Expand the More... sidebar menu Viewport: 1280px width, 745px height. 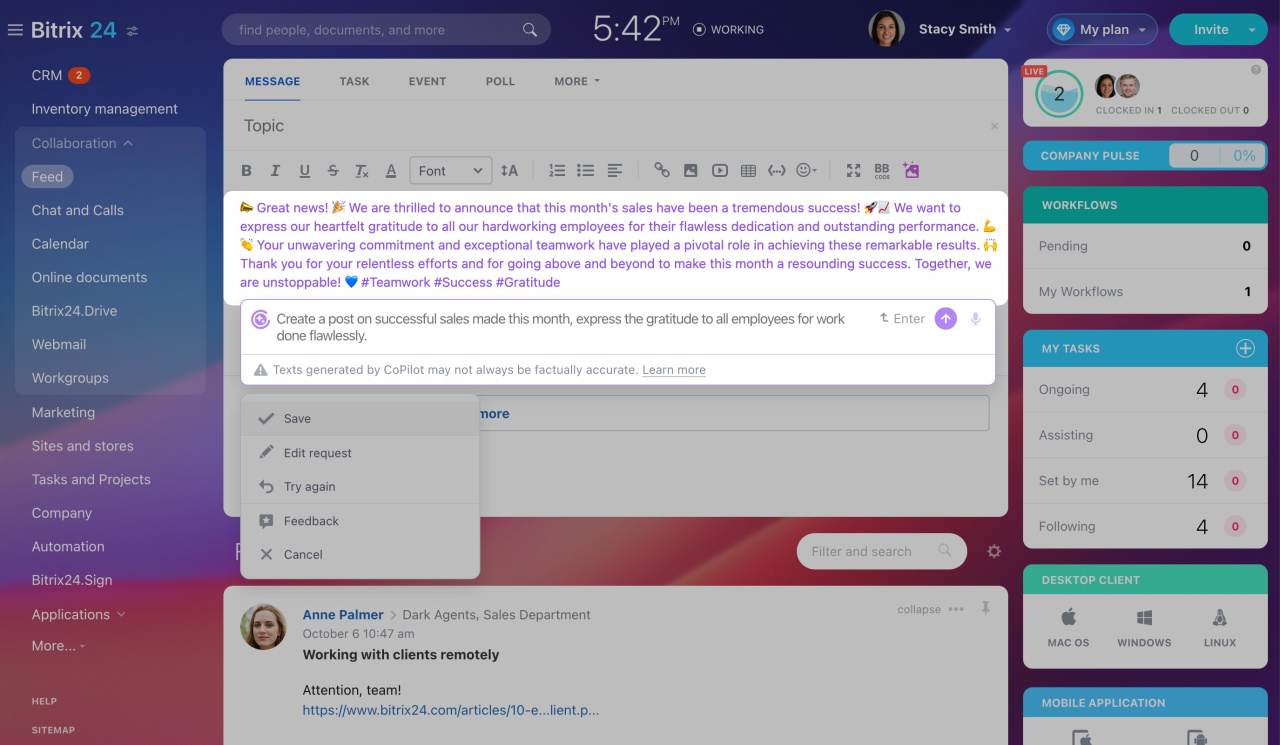point(58,646)
